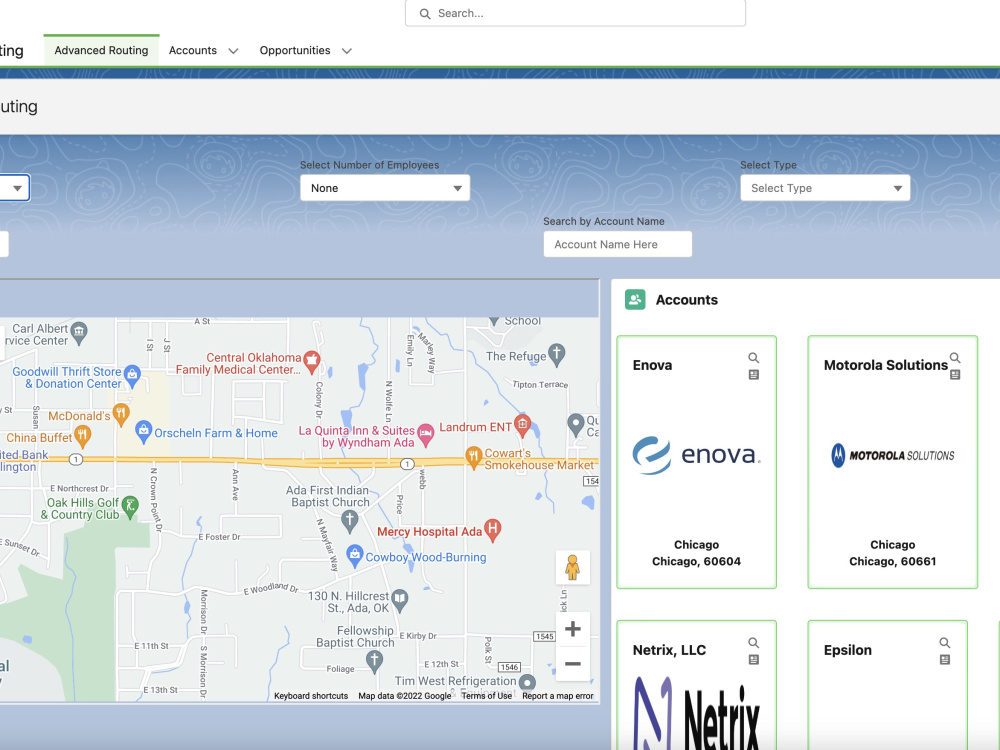
Task: Click the Tim West Refrigeration map pin
Action: [527, 682]
